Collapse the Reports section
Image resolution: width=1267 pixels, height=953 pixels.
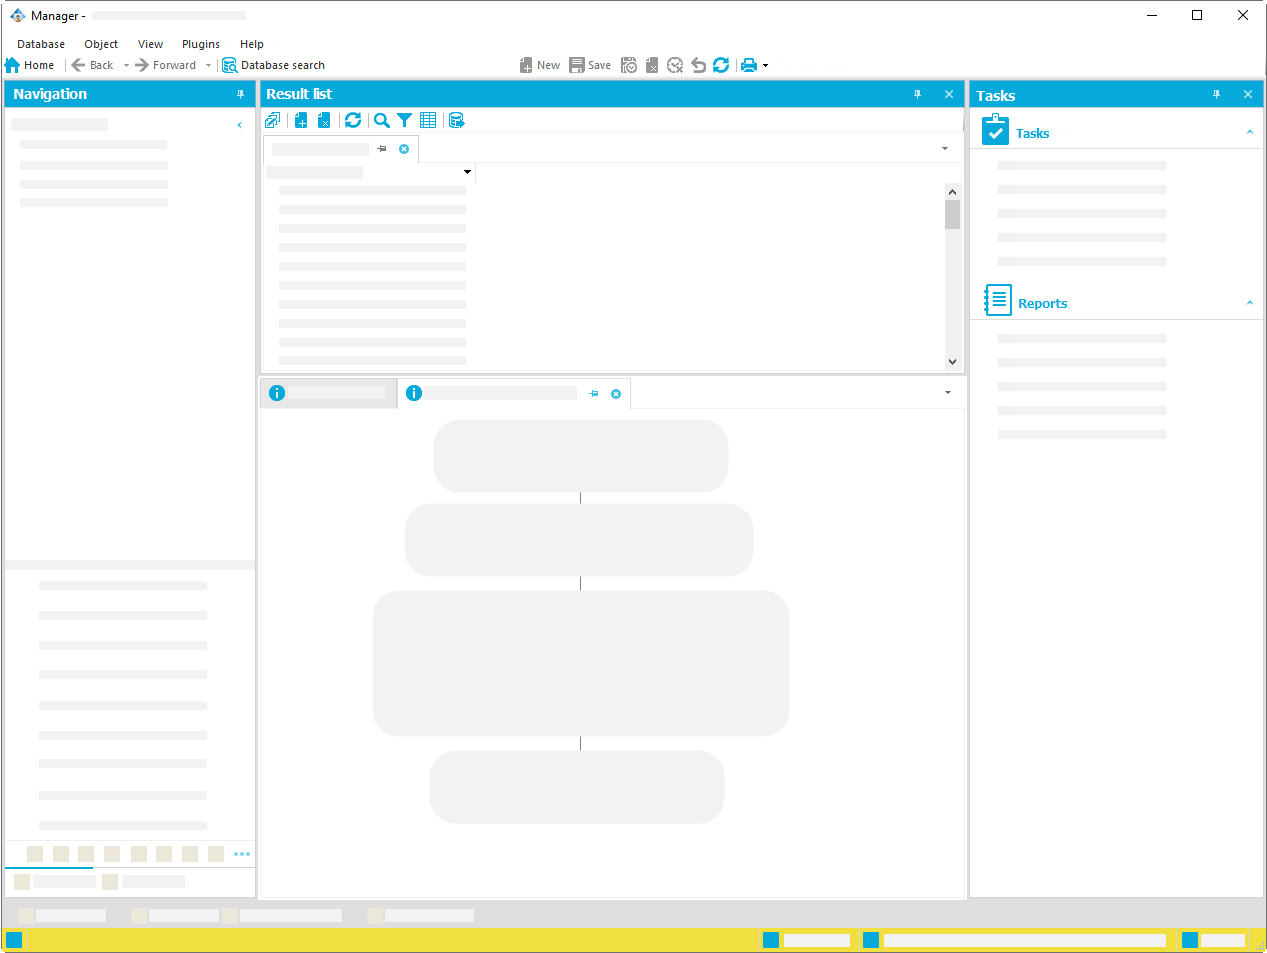(1250, 303)
